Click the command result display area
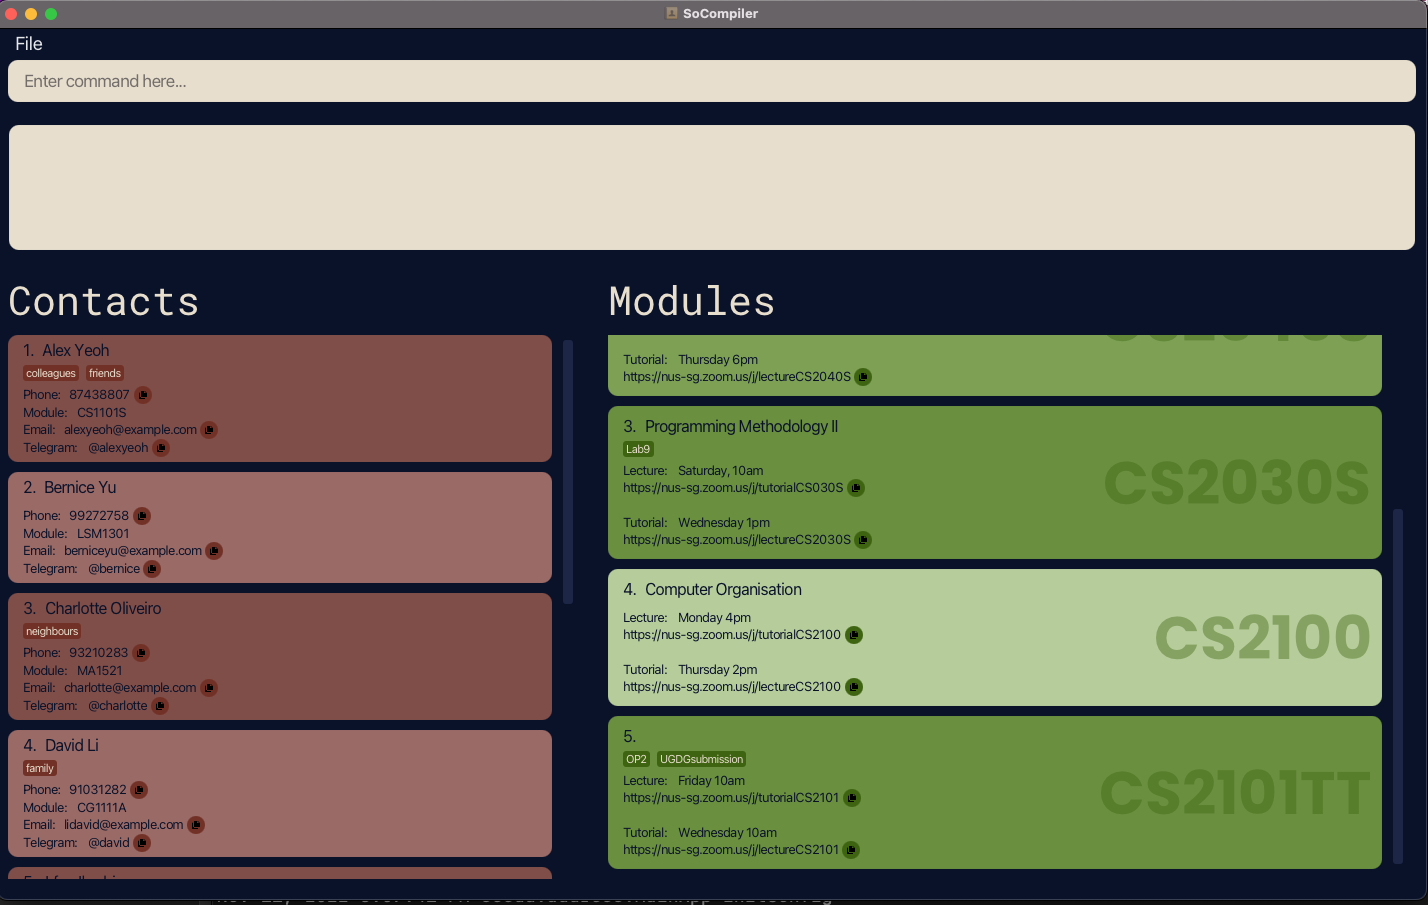Screen dimensions: 1428x905 (712, 187)
